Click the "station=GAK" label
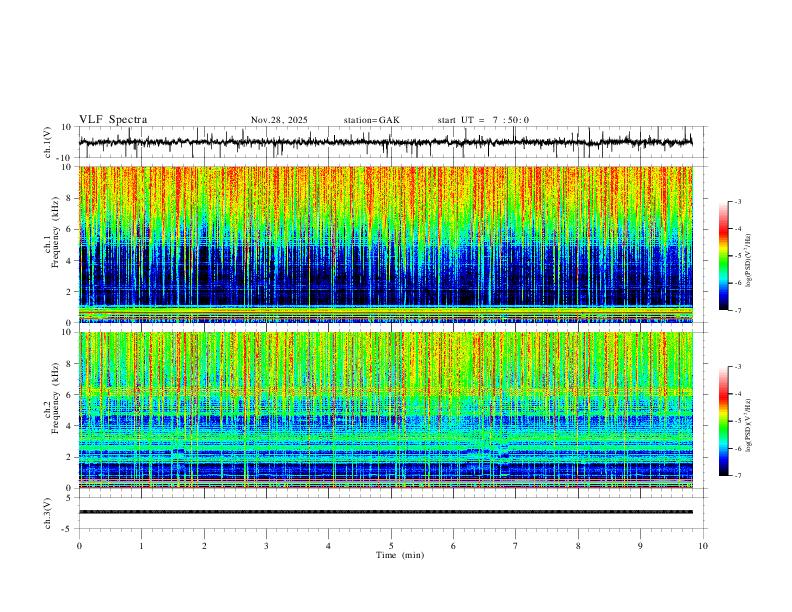This screenshot has height=612, width=792. pos(371,120)
